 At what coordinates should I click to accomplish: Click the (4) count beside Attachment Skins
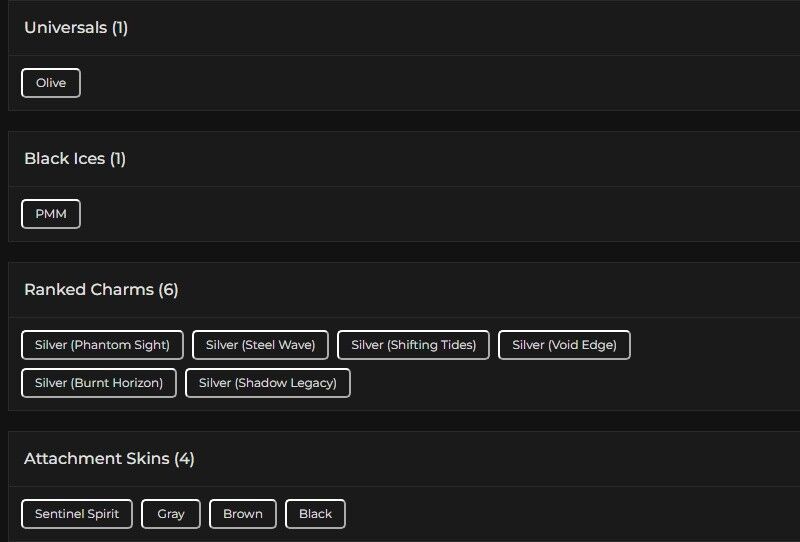[184, 459]
